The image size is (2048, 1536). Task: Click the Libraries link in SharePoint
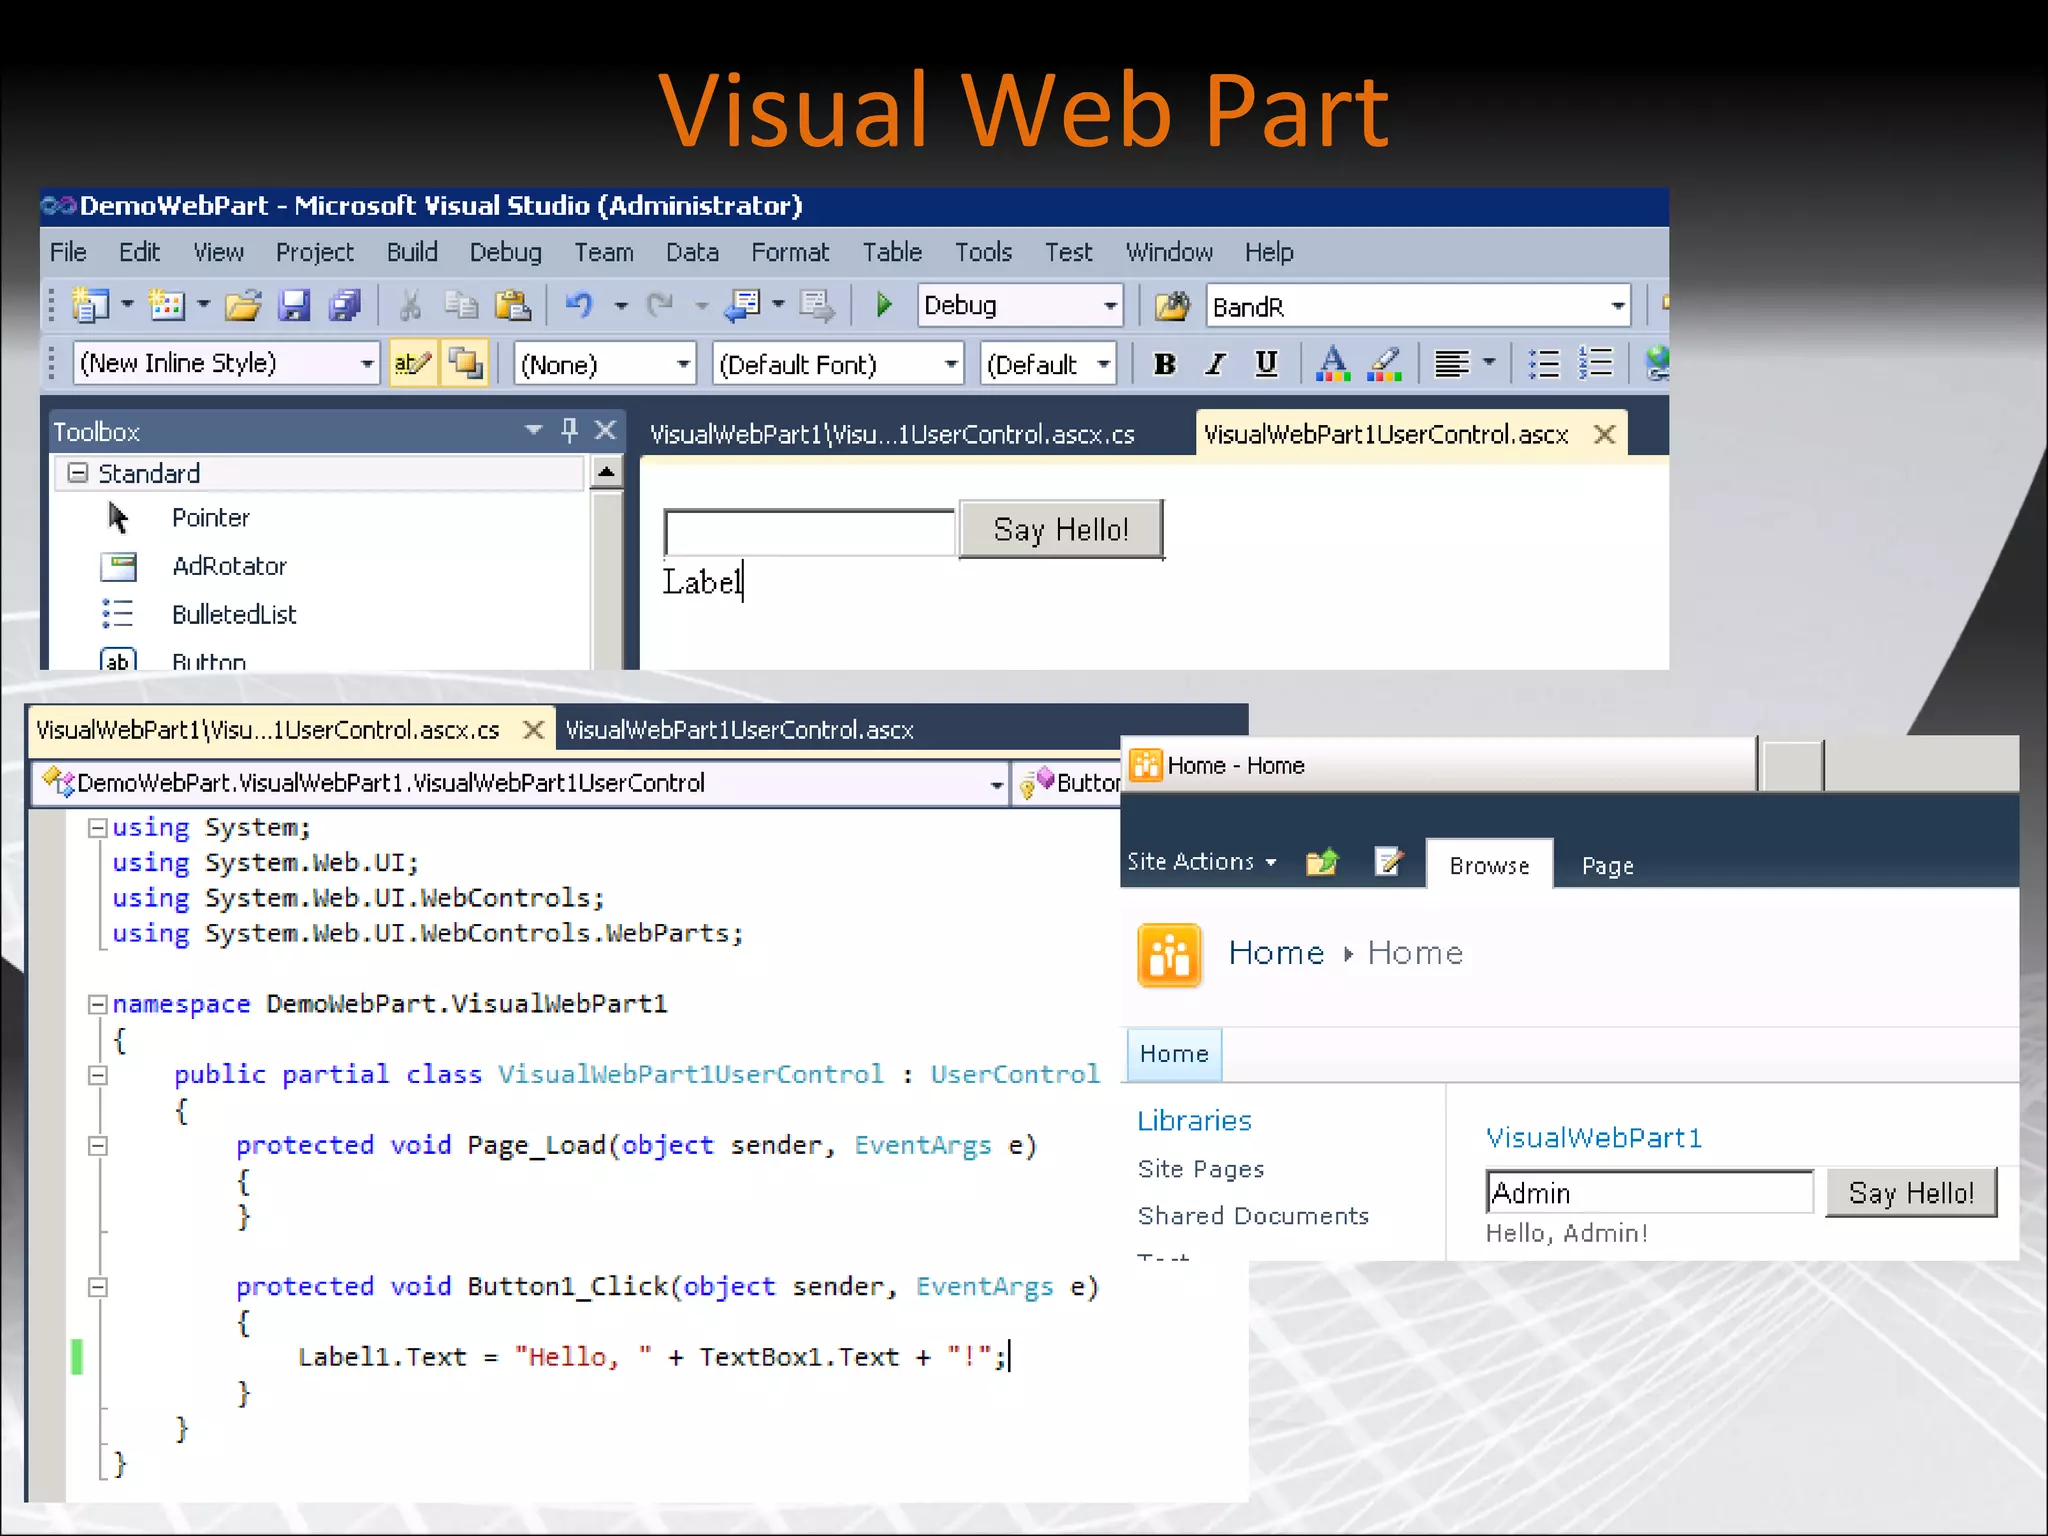pos(1194,1121)
